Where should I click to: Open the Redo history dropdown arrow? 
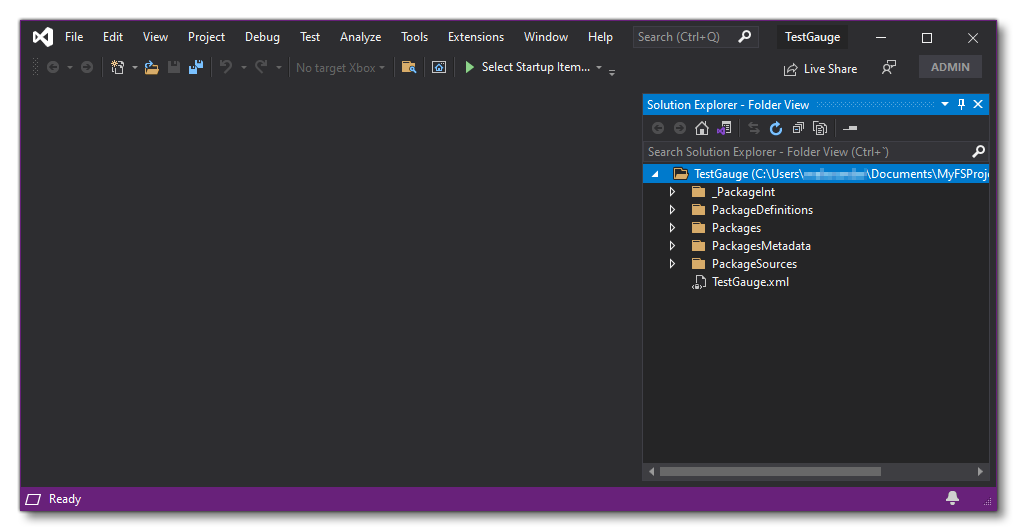pos(279,67)
